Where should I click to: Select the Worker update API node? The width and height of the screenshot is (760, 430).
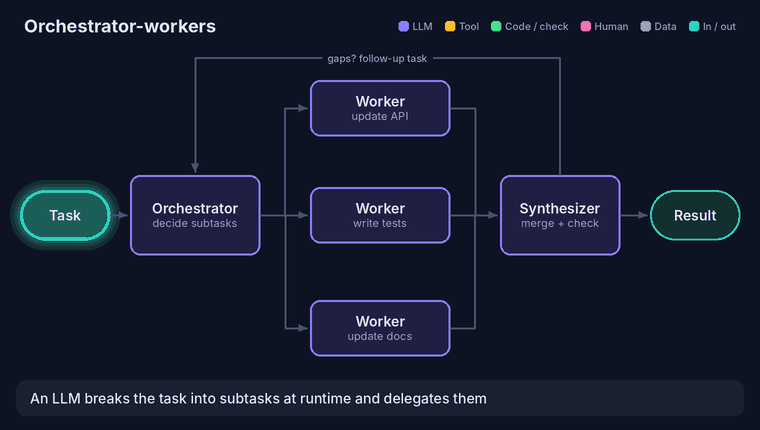tap(380, 108)
